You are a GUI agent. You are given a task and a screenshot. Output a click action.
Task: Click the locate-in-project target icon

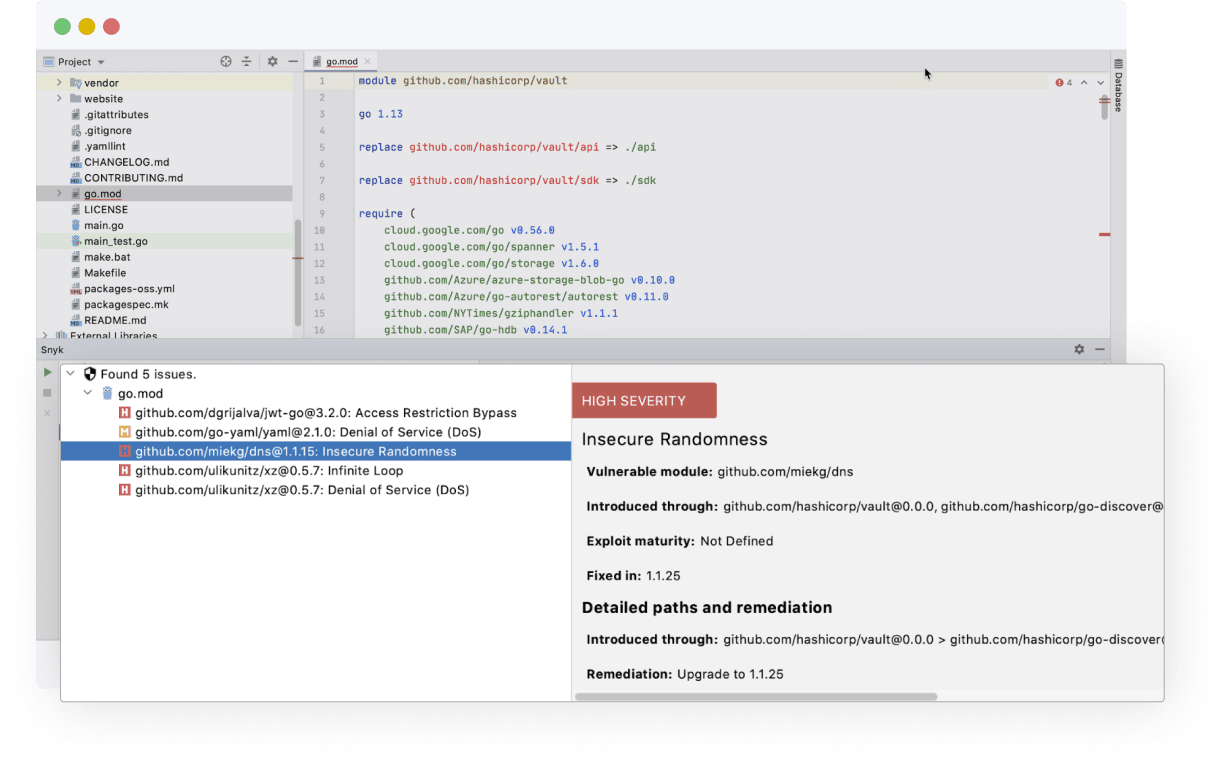pyautogui.click(x=226, y=61)
